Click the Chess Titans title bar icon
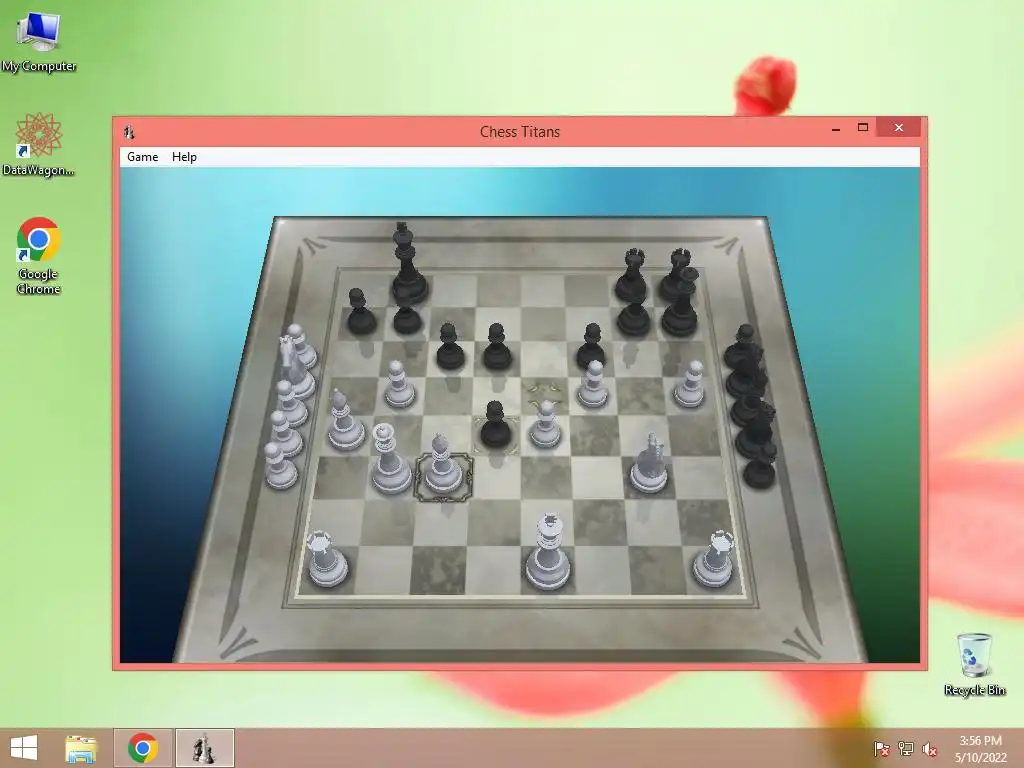This screenshot has height=768, width=1024. (129, 133)
